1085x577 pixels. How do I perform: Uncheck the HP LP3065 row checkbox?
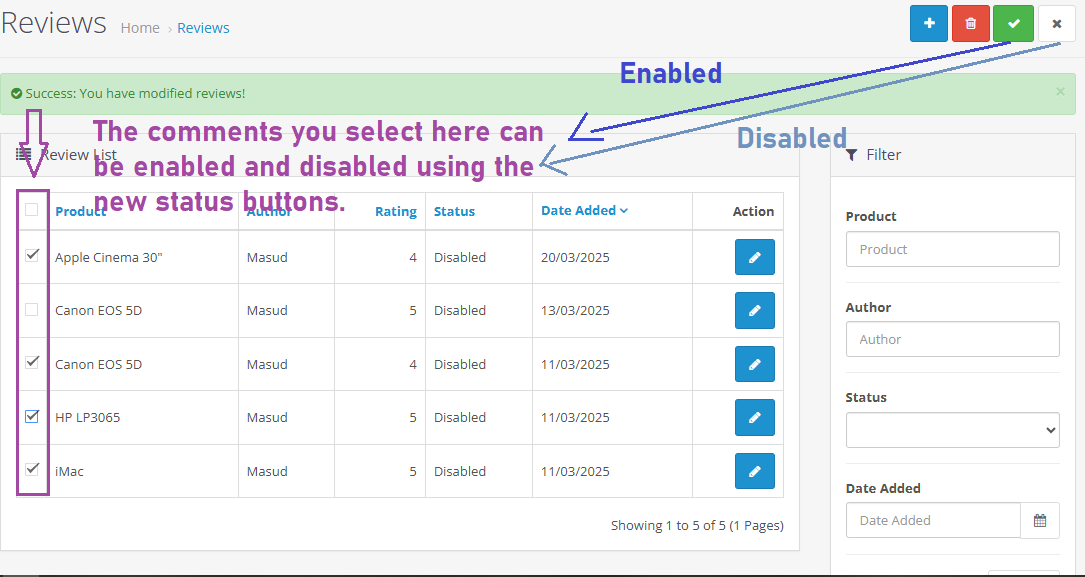pos(32,417)
